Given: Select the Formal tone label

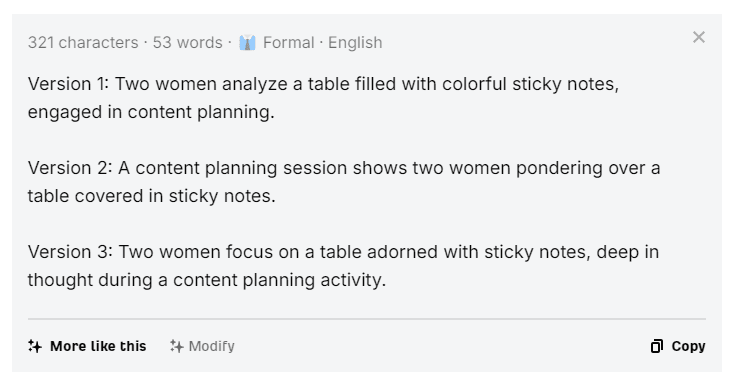Looking at the screenshot, I should (288, 42).
